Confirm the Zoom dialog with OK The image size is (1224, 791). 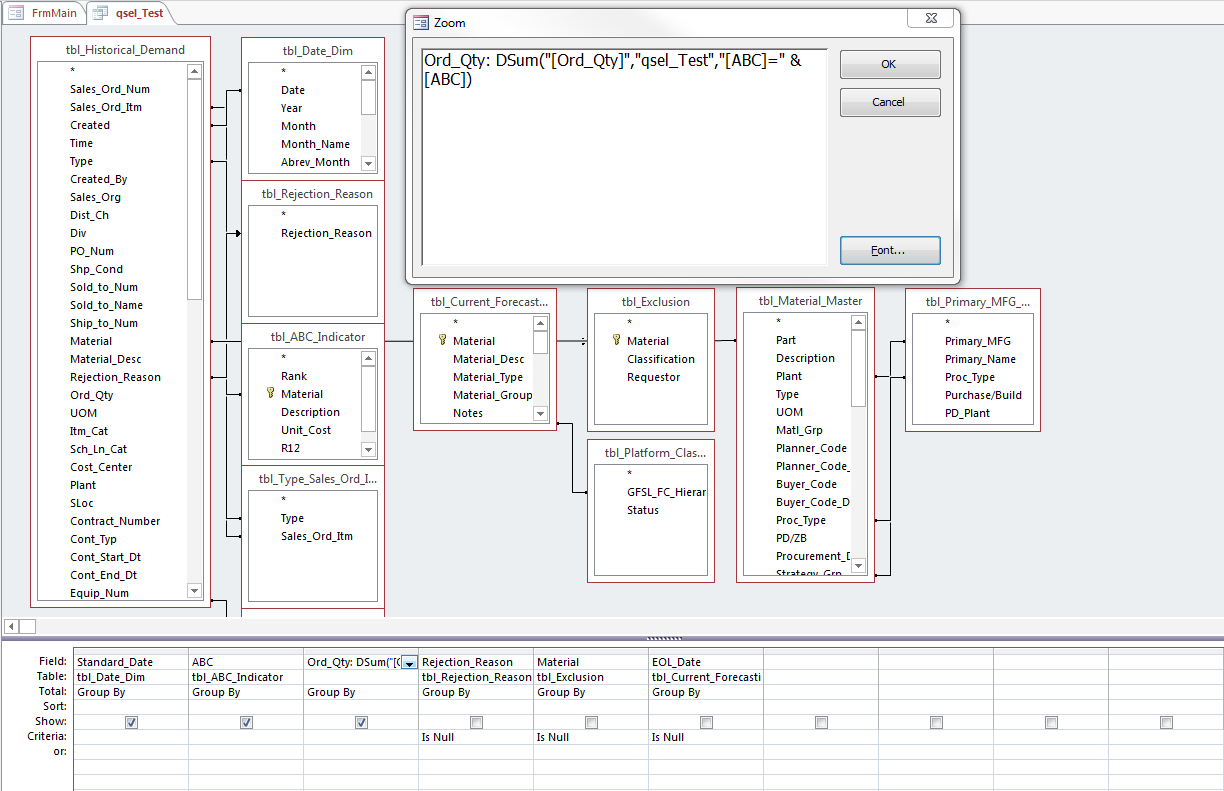pos(889,64)
